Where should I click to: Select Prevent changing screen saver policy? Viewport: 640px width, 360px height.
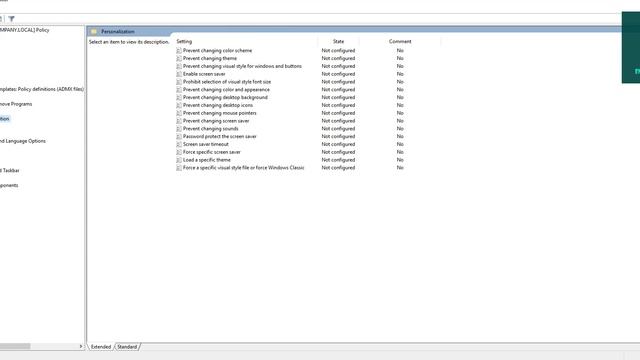[x=216, y=121]
